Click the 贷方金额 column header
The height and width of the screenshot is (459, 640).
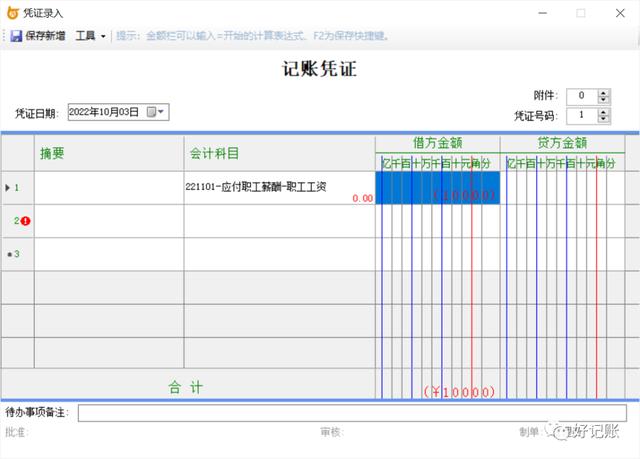pos(562,143)
